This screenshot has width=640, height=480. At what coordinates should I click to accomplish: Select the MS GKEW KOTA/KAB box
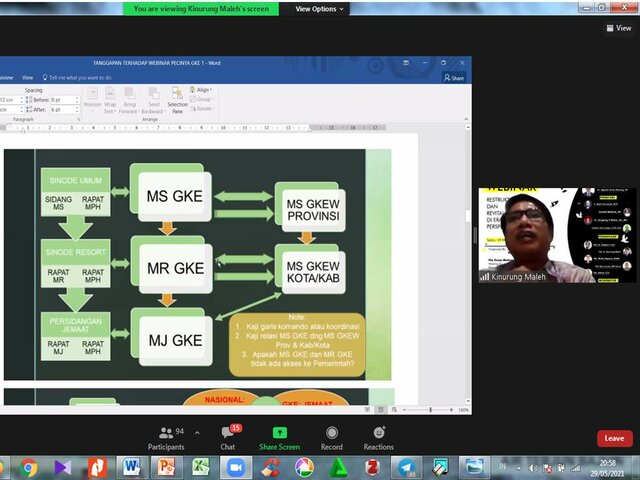pyautogui.click(x=313, y=272)
